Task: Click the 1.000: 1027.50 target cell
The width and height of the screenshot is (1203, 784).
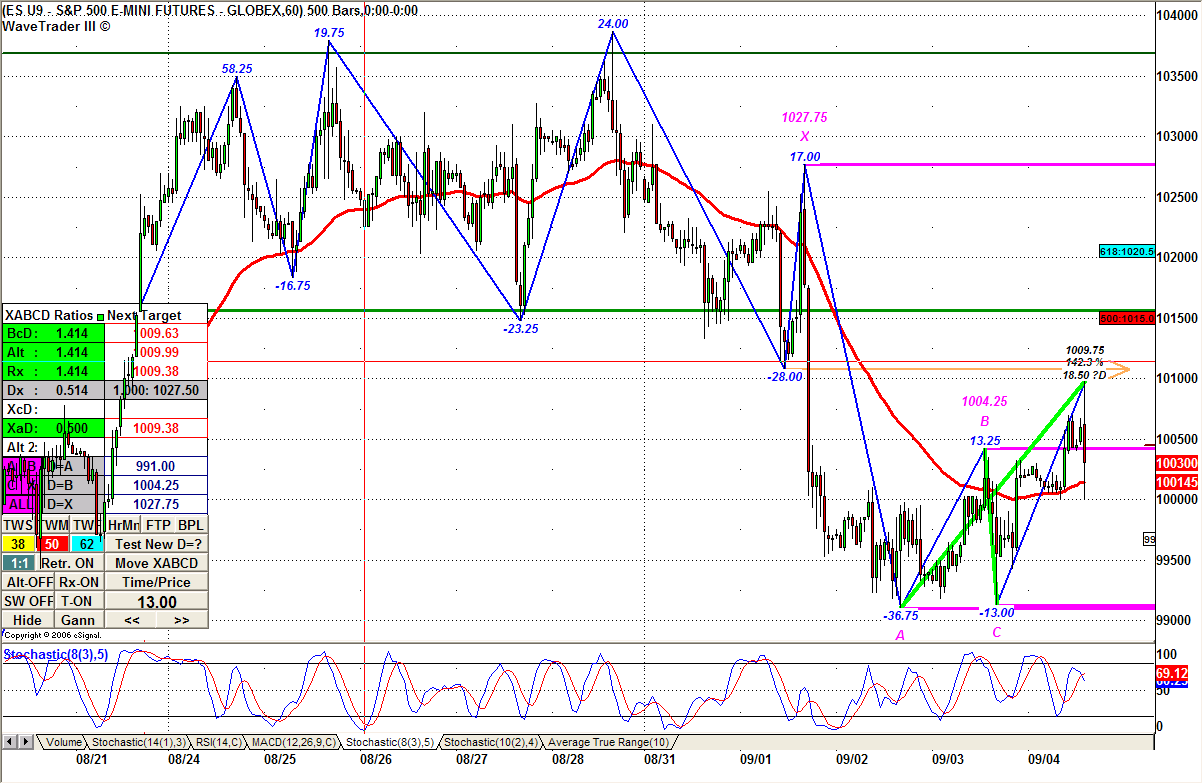Action: pyautogui.click(x=157, y=390)
